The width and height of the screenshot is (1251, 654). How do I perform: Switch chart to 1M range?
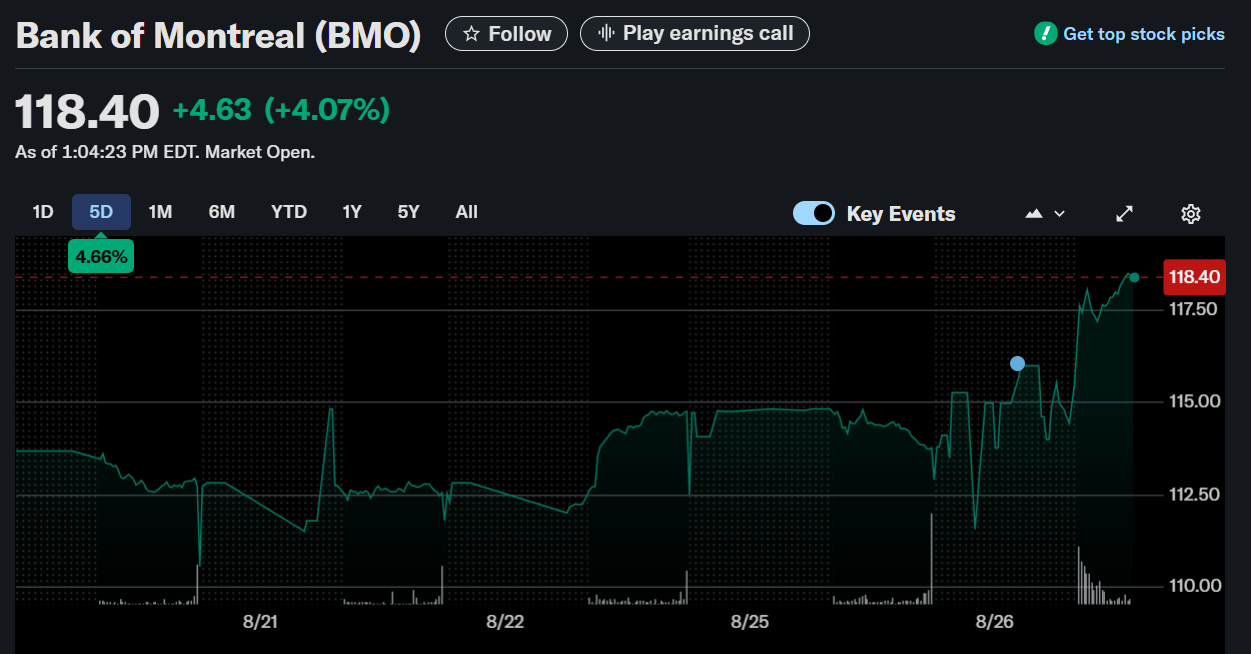(160, 212)
